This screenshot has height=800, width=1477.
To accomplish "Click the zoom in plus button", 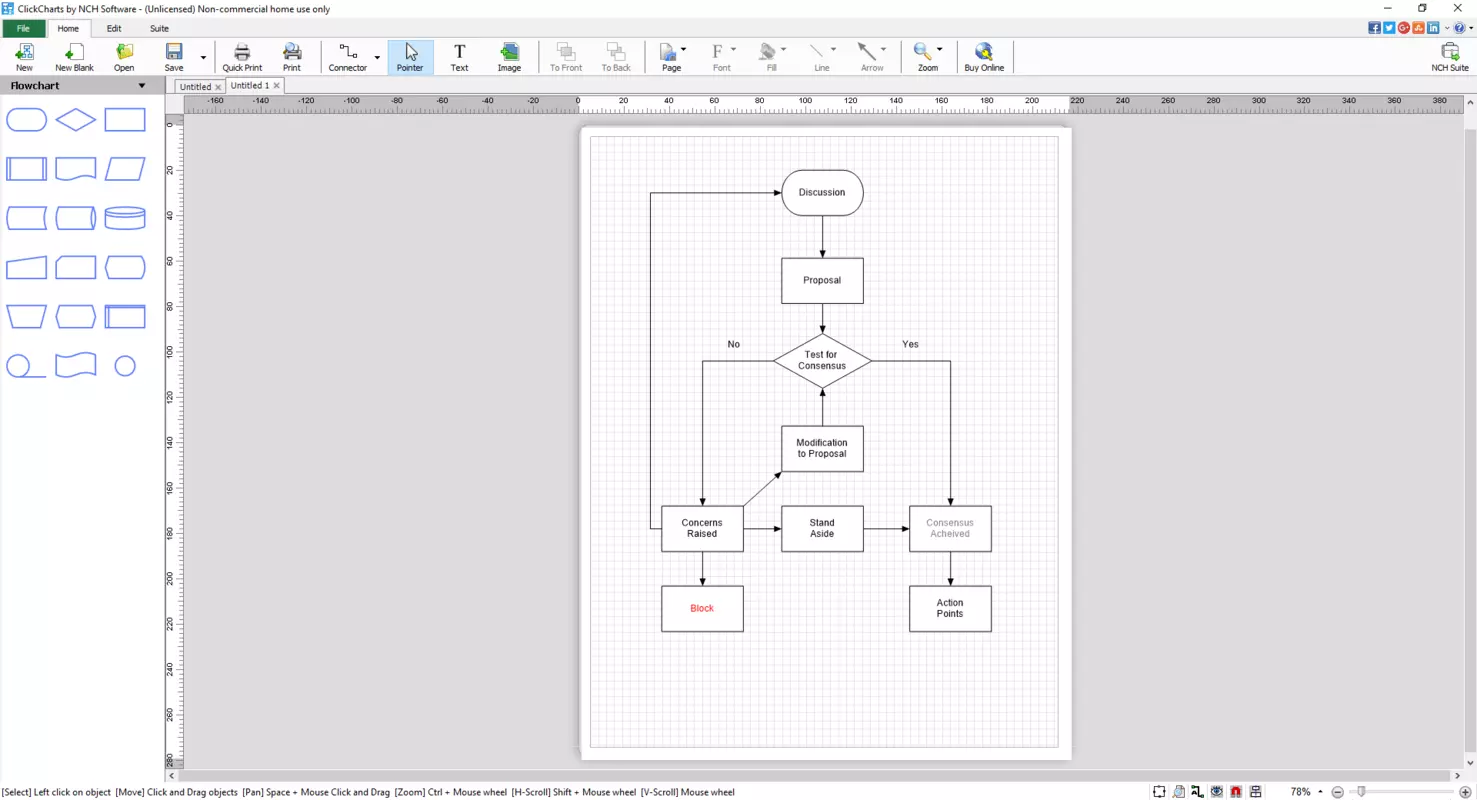I will coord(1466,792).
